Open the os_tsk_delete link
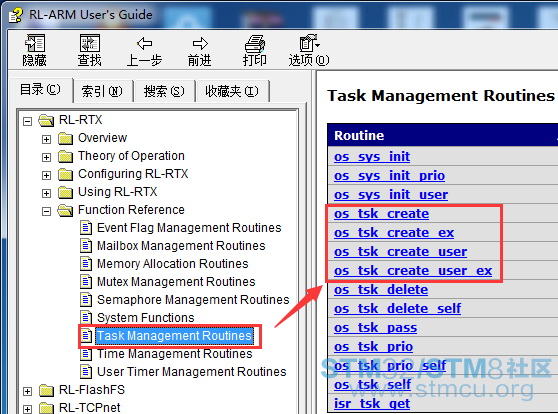 (381, 290)
